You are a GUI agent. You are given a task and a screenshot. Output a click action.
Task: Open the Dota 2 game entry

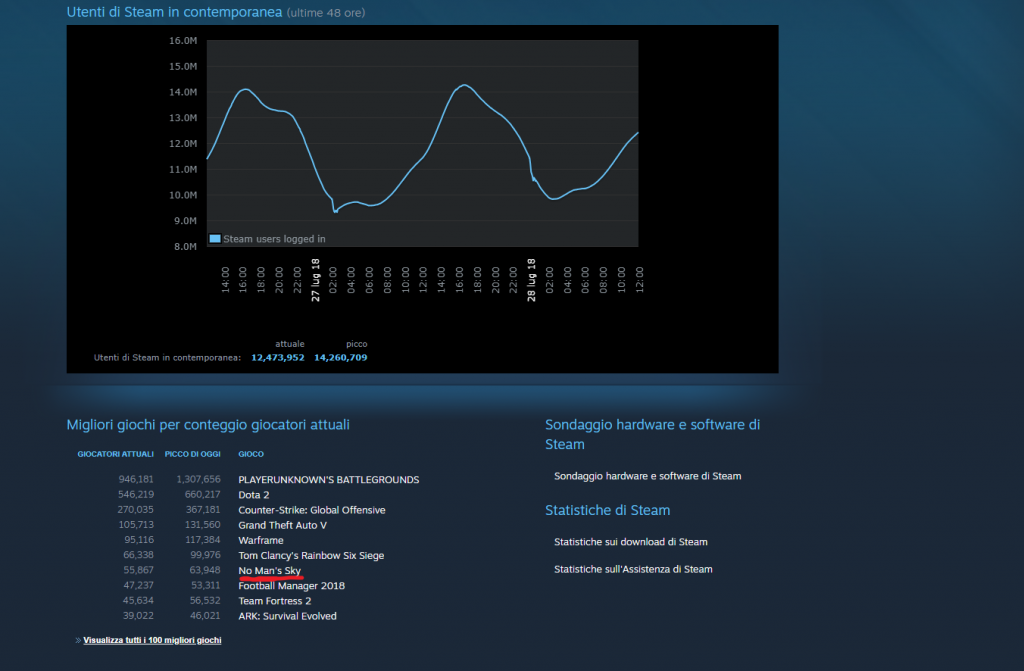tap(254, 494)
